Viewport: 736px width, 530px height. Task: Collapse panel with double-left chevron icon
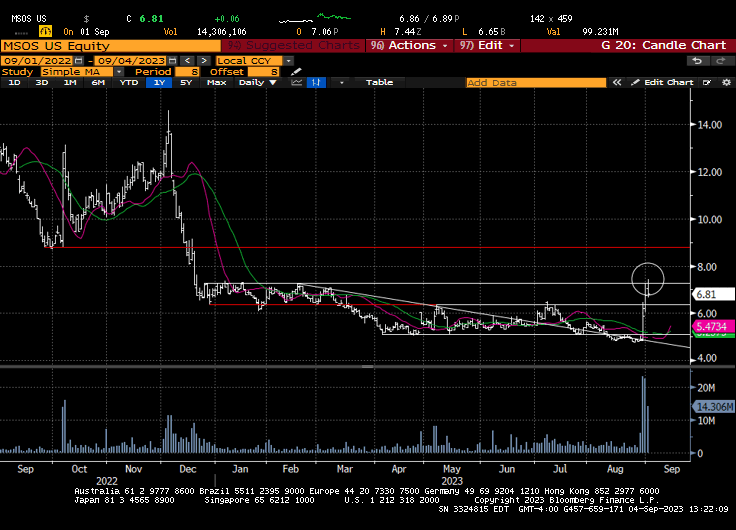617,83
